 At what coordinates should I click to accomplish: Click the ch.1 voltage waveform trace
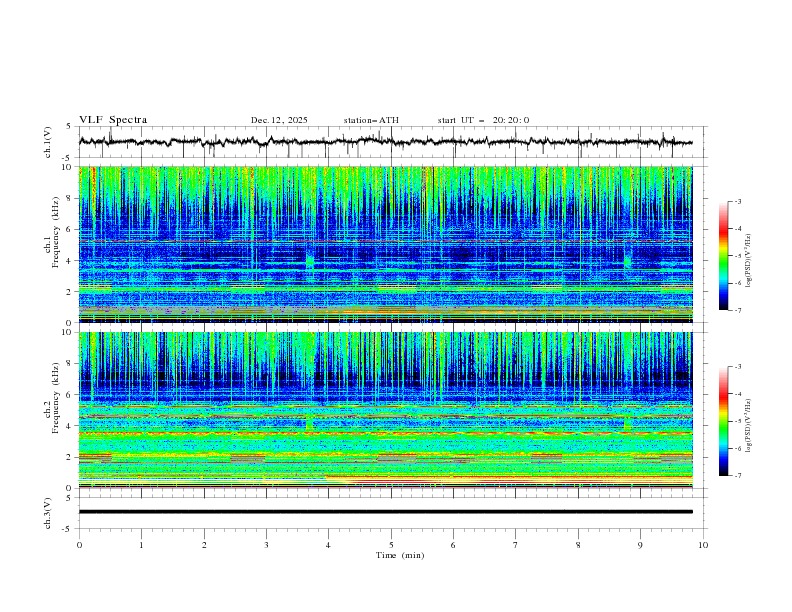pyautogui.click(x=385, y=142)
